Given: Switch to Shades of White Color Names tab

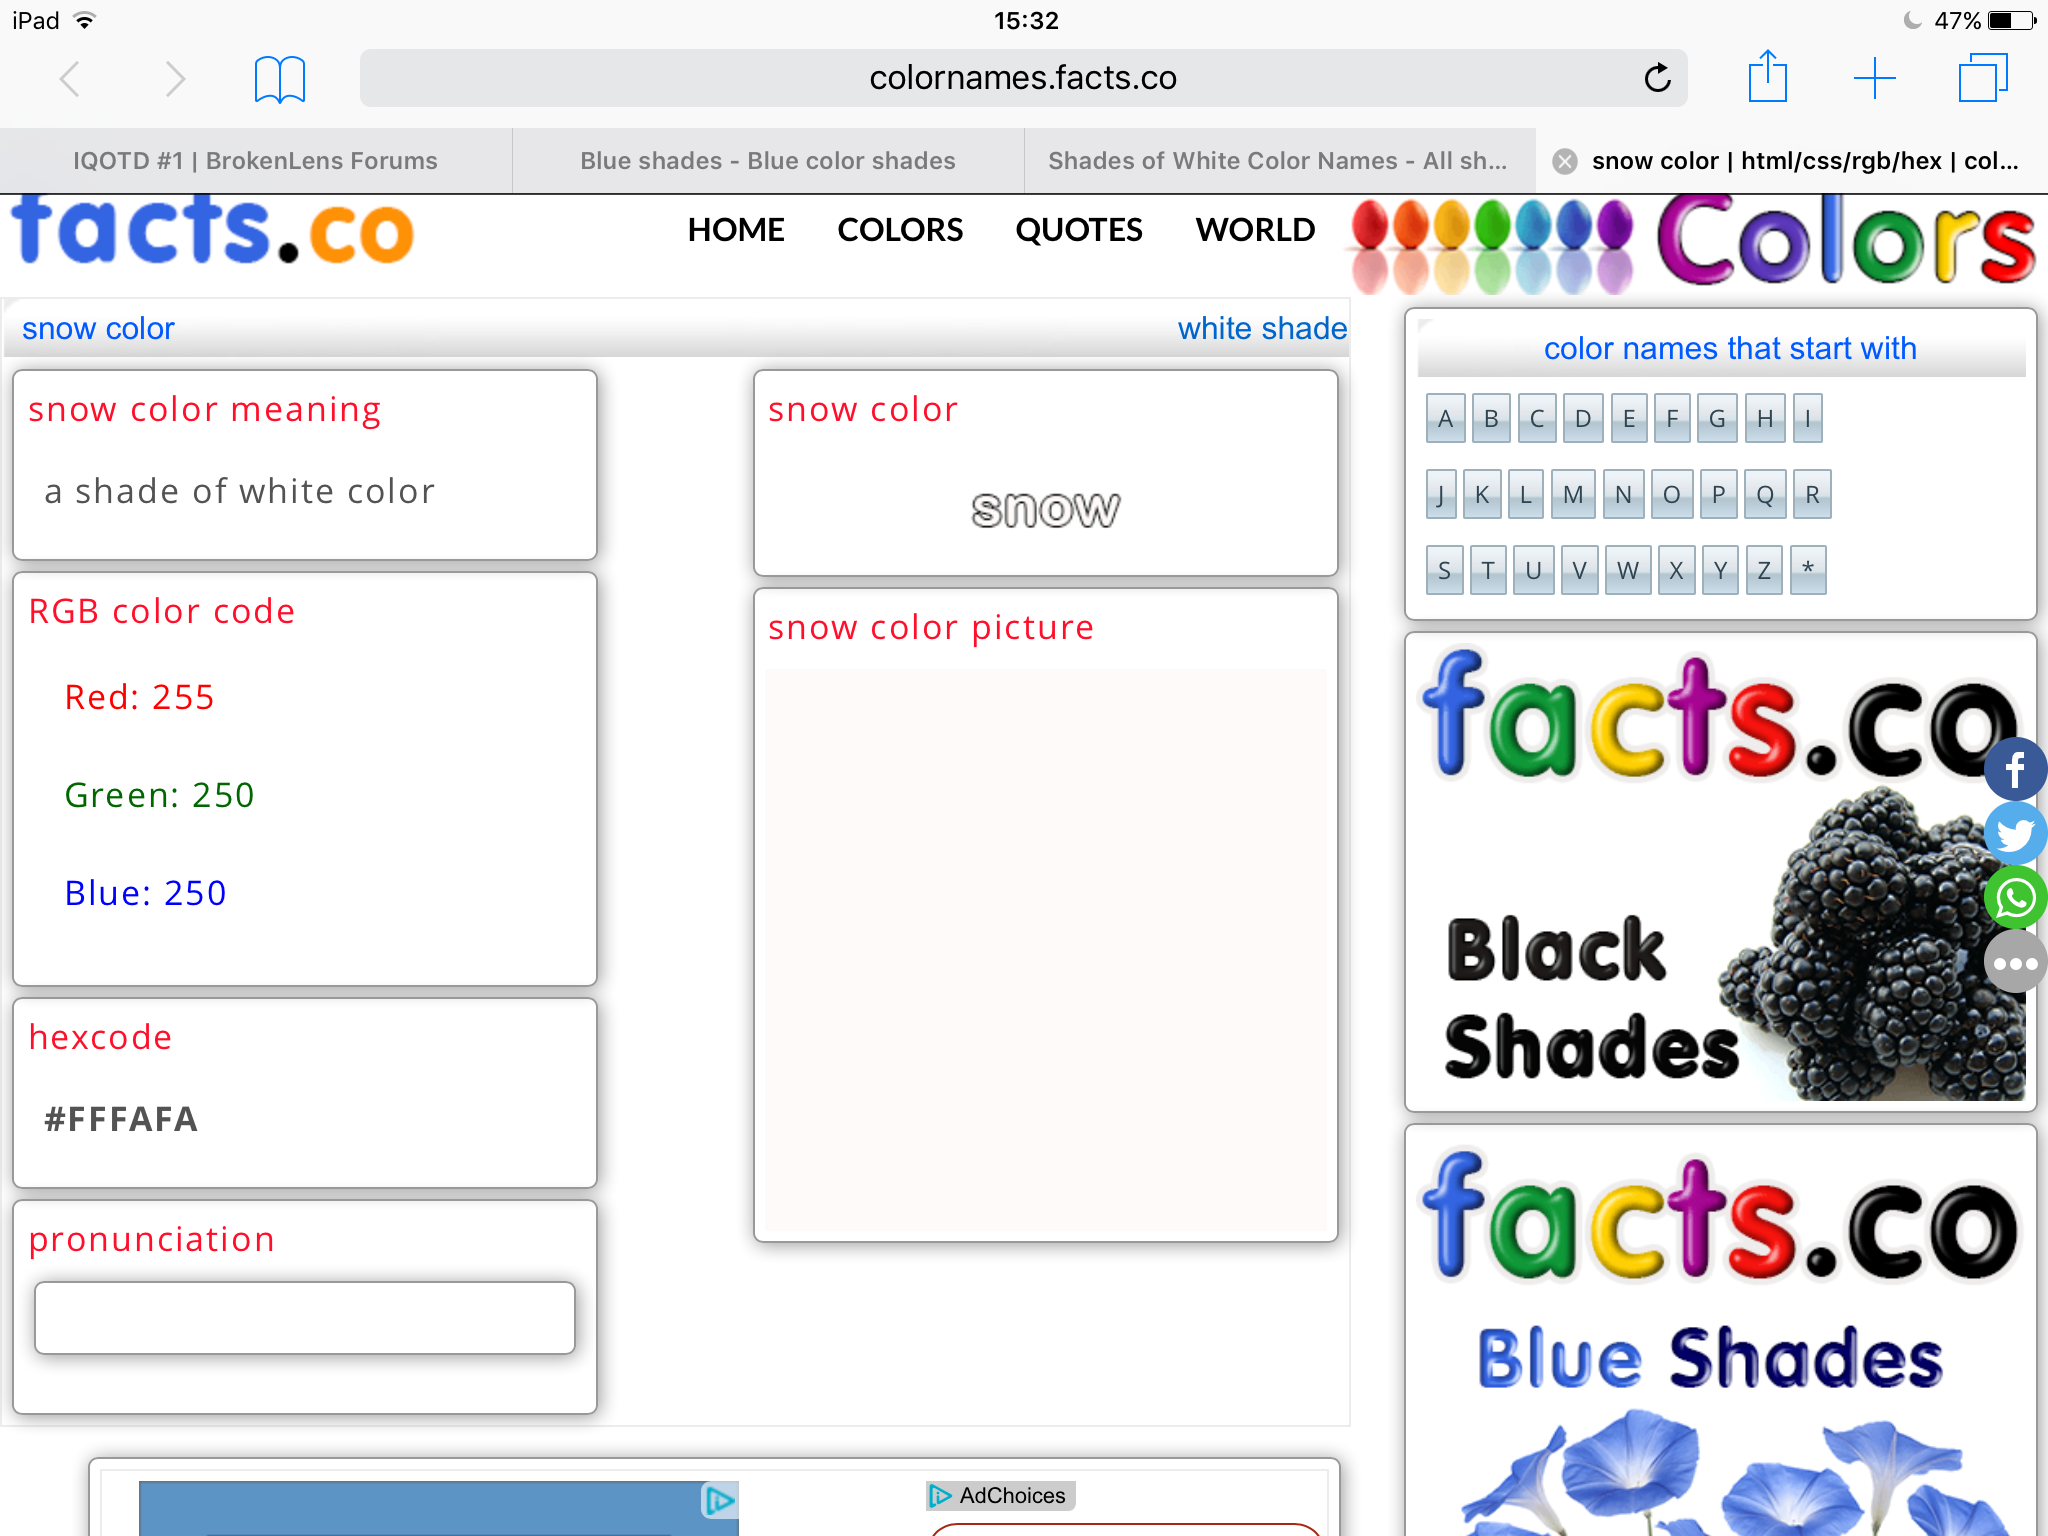Looking at the screenshot, I should coord(1279,161).
